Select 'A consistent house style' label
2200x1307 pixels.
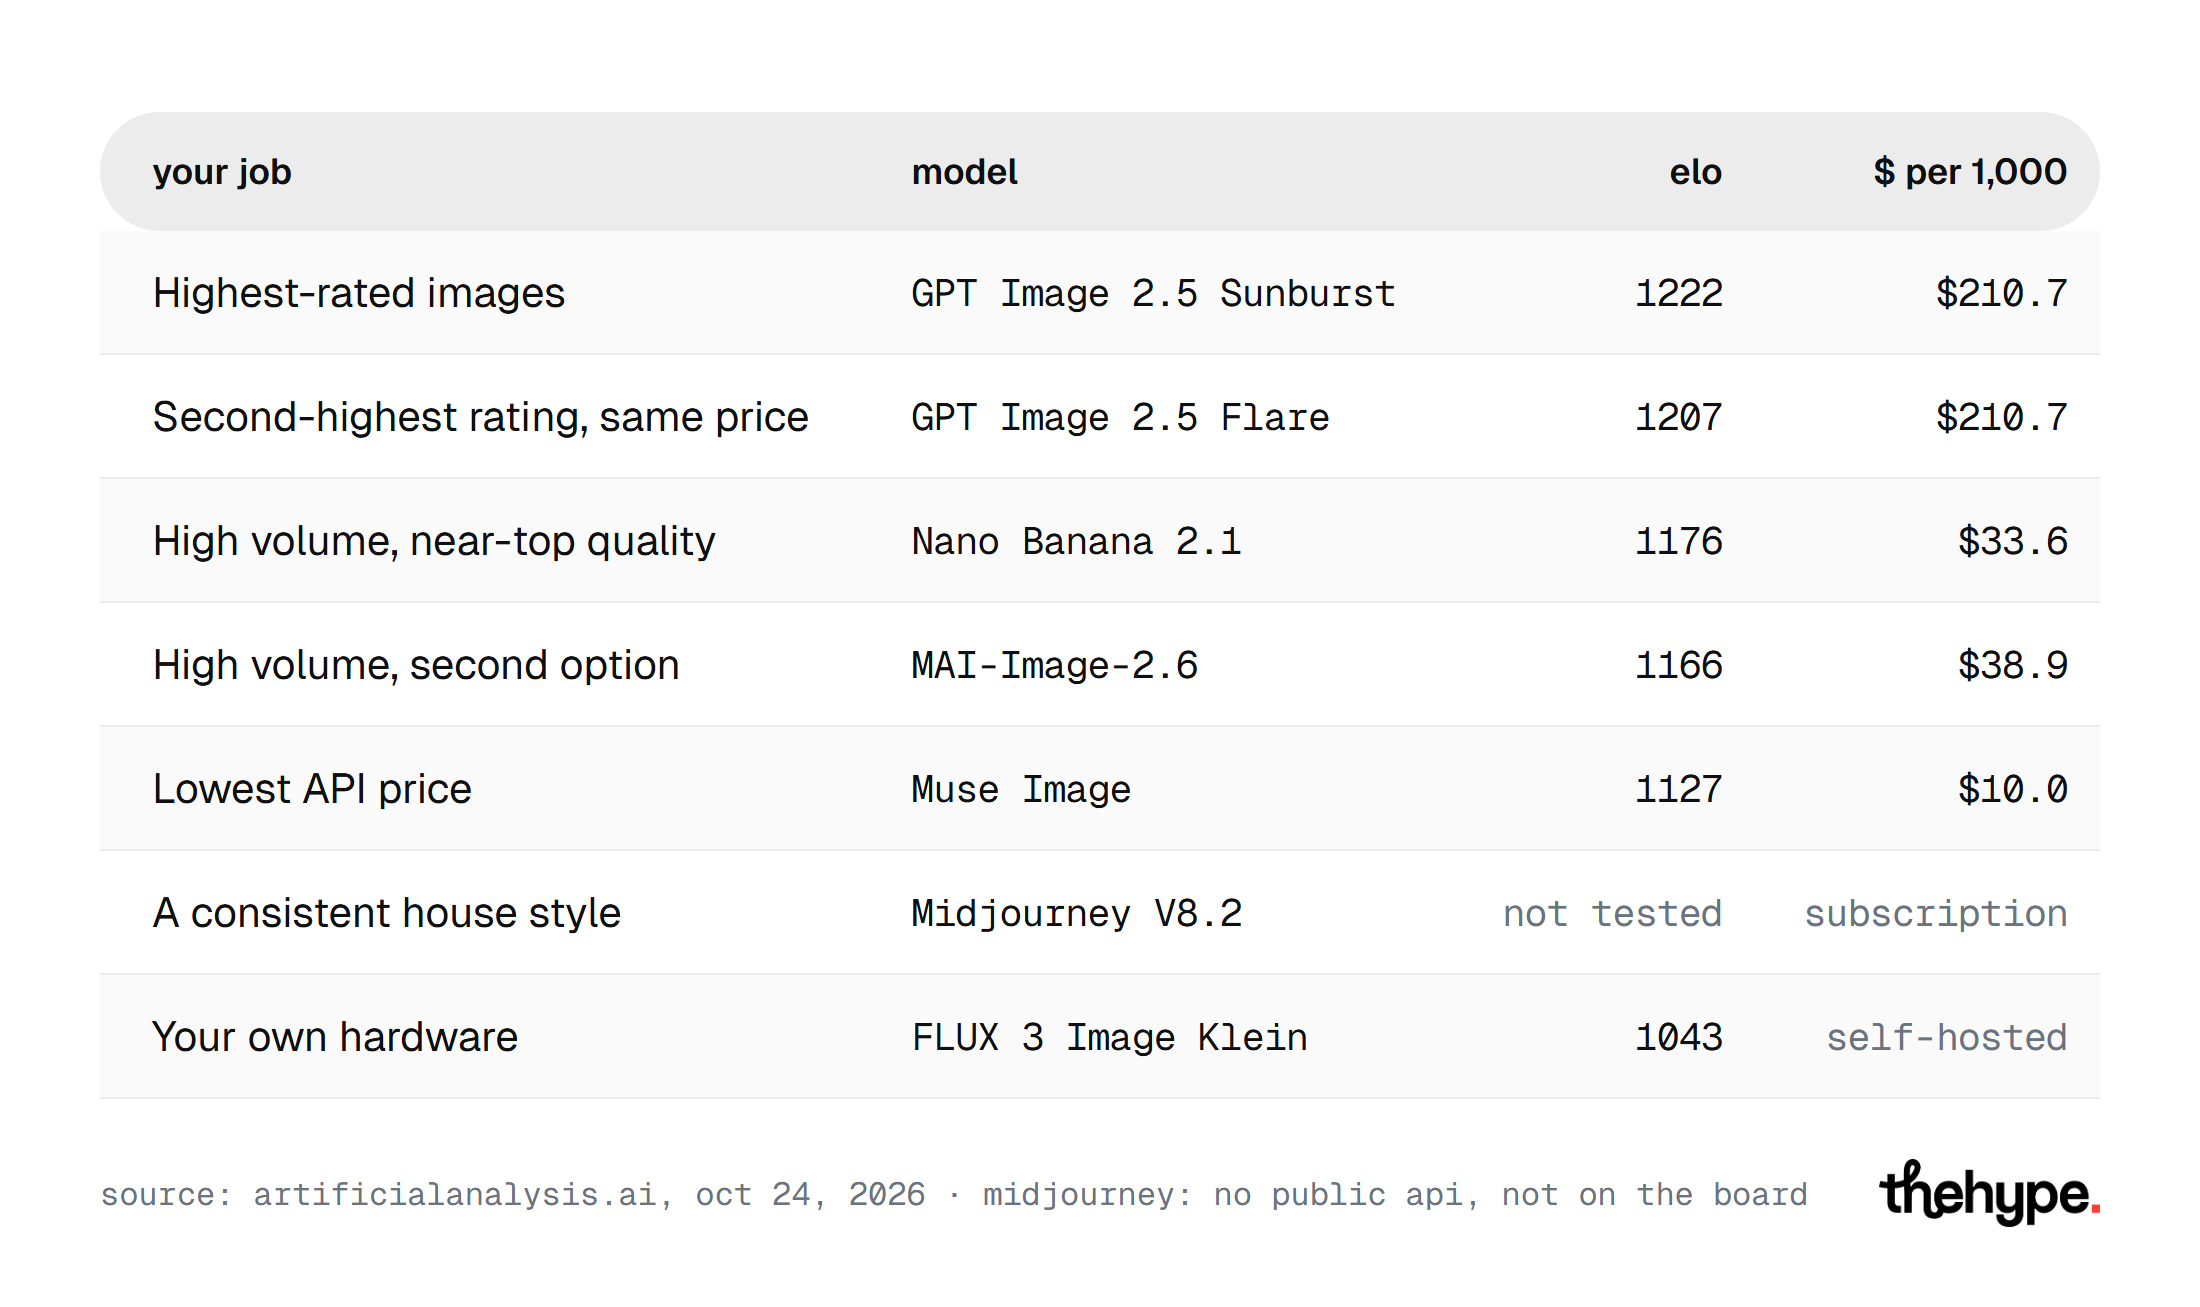tap(387, 913)
